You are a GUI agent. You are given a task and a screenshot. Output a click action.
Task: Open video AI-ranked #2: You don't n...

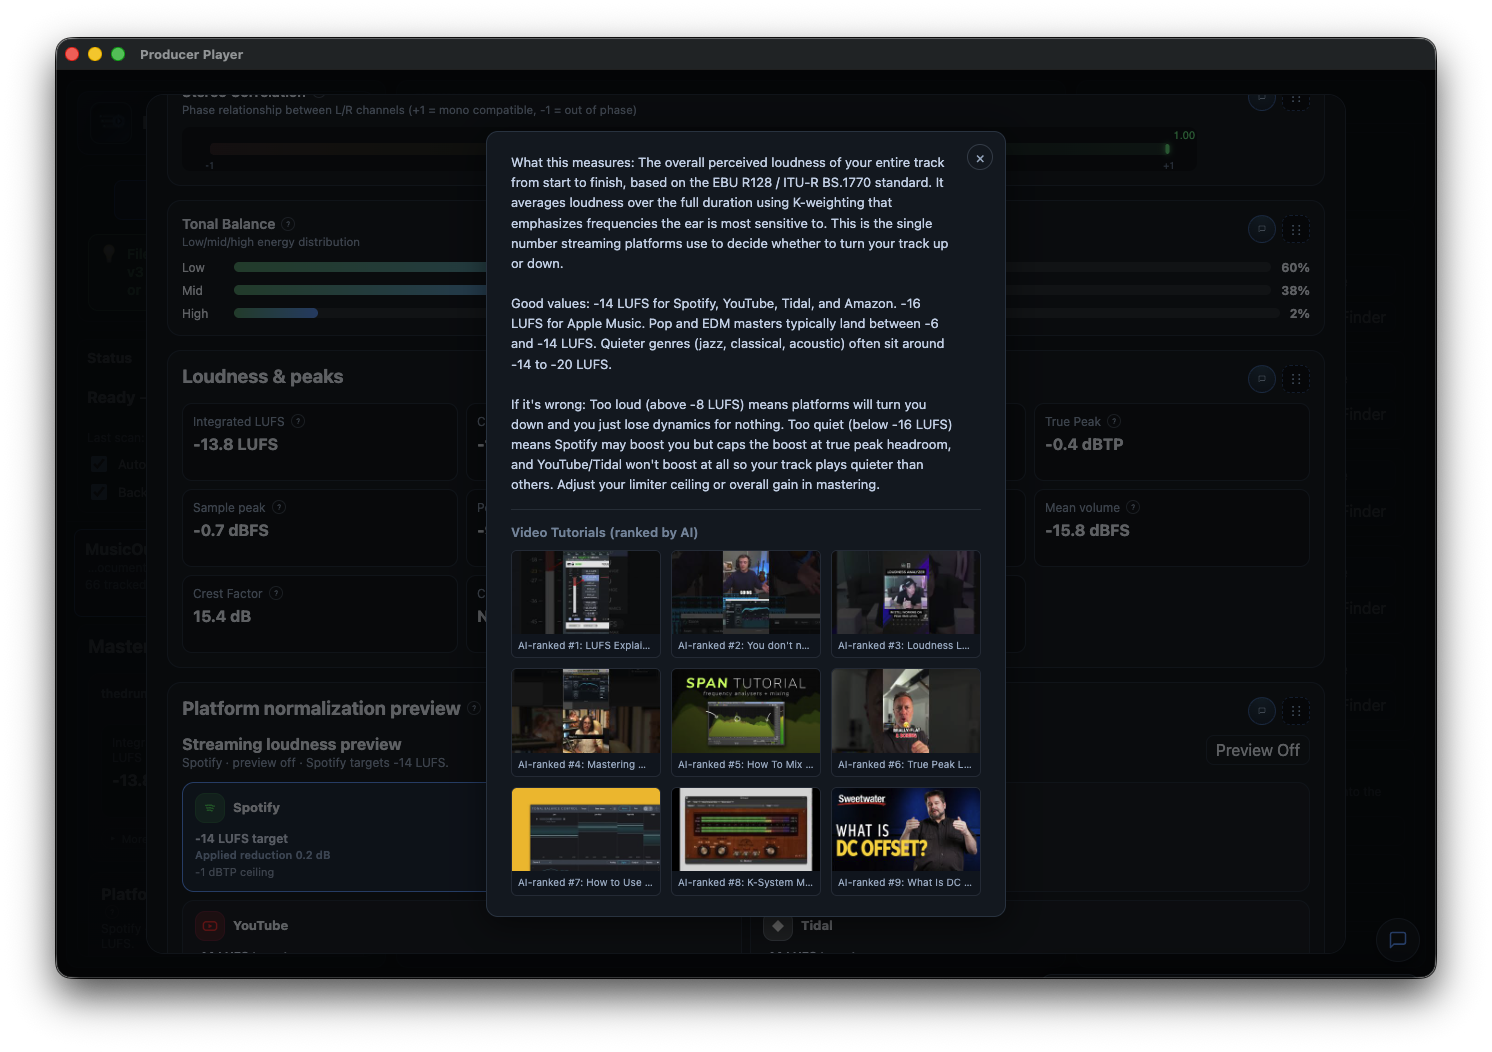[x=746, y=603]
